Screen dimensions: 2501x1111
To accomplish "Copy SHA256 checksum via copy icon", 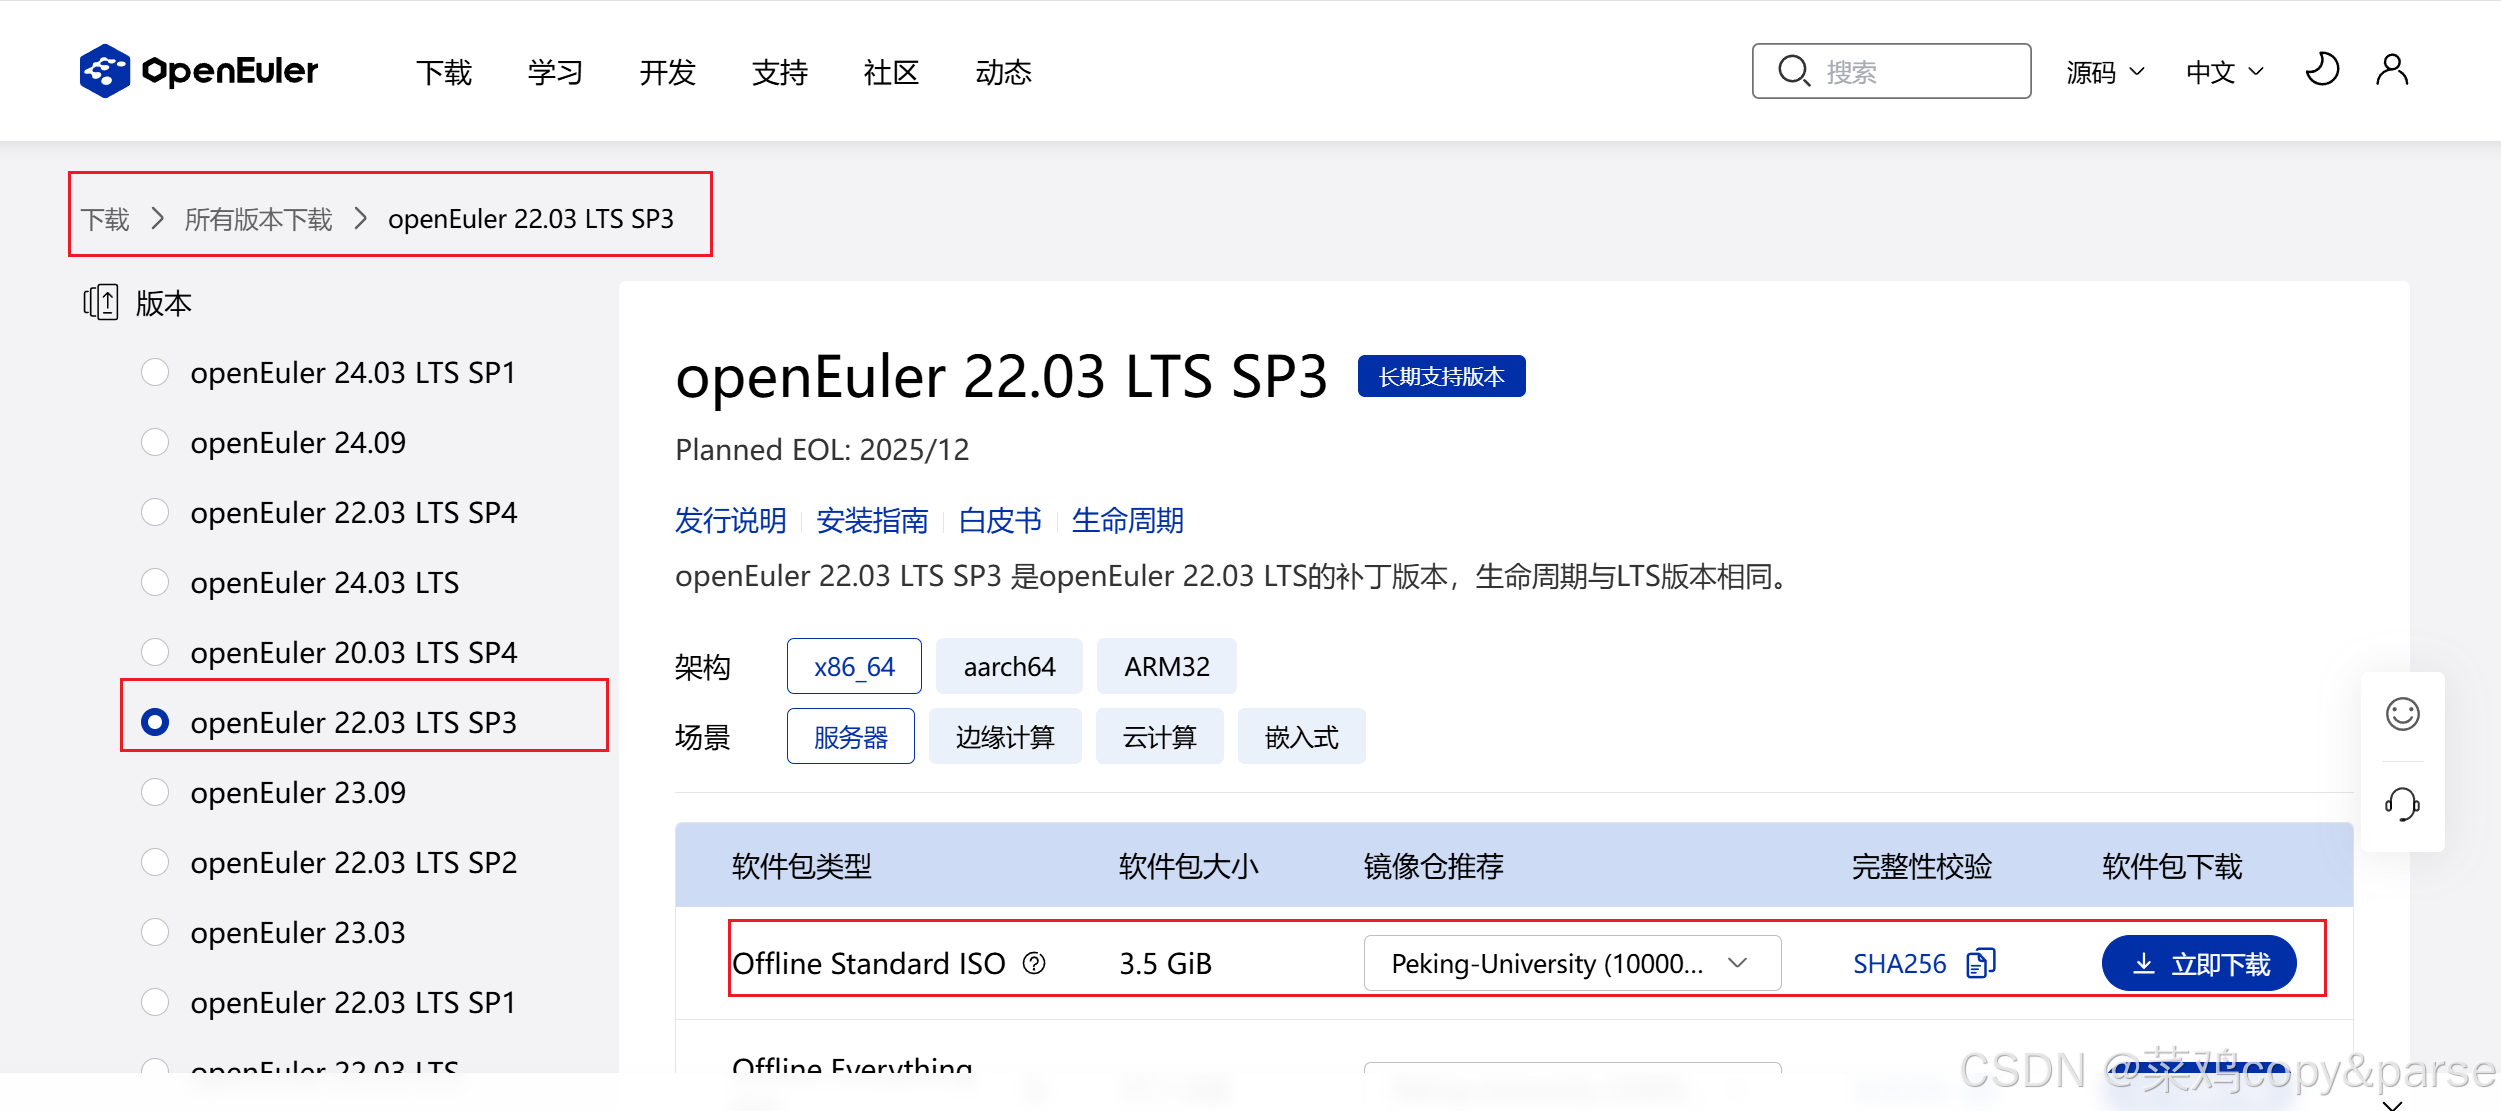I will coord(1980,963).
